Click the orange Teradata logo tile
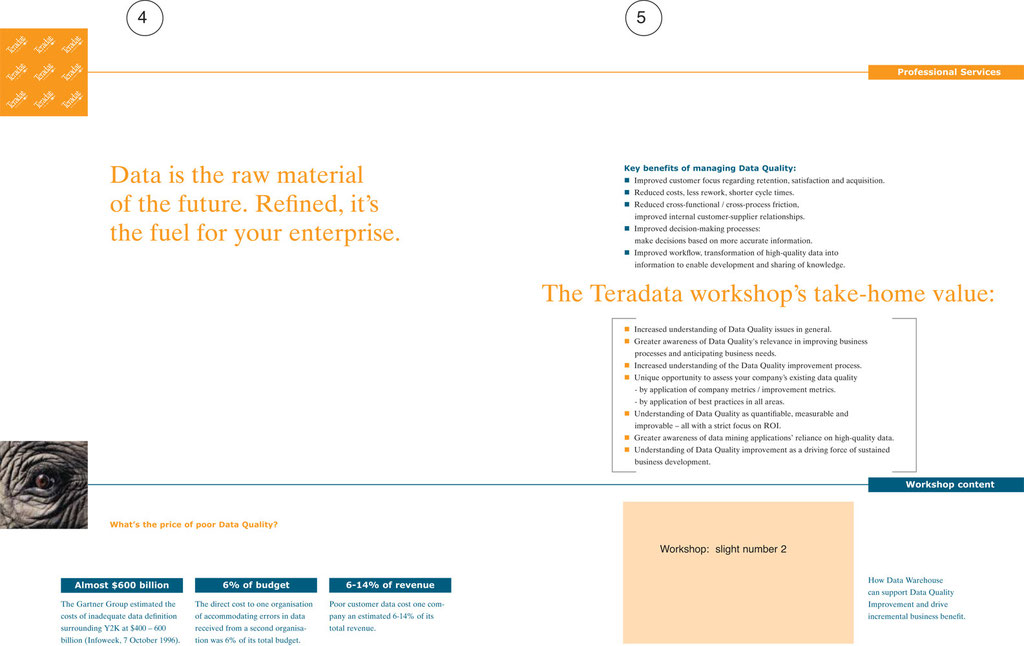Viewport: 1024px width, 646px height. 44,72
